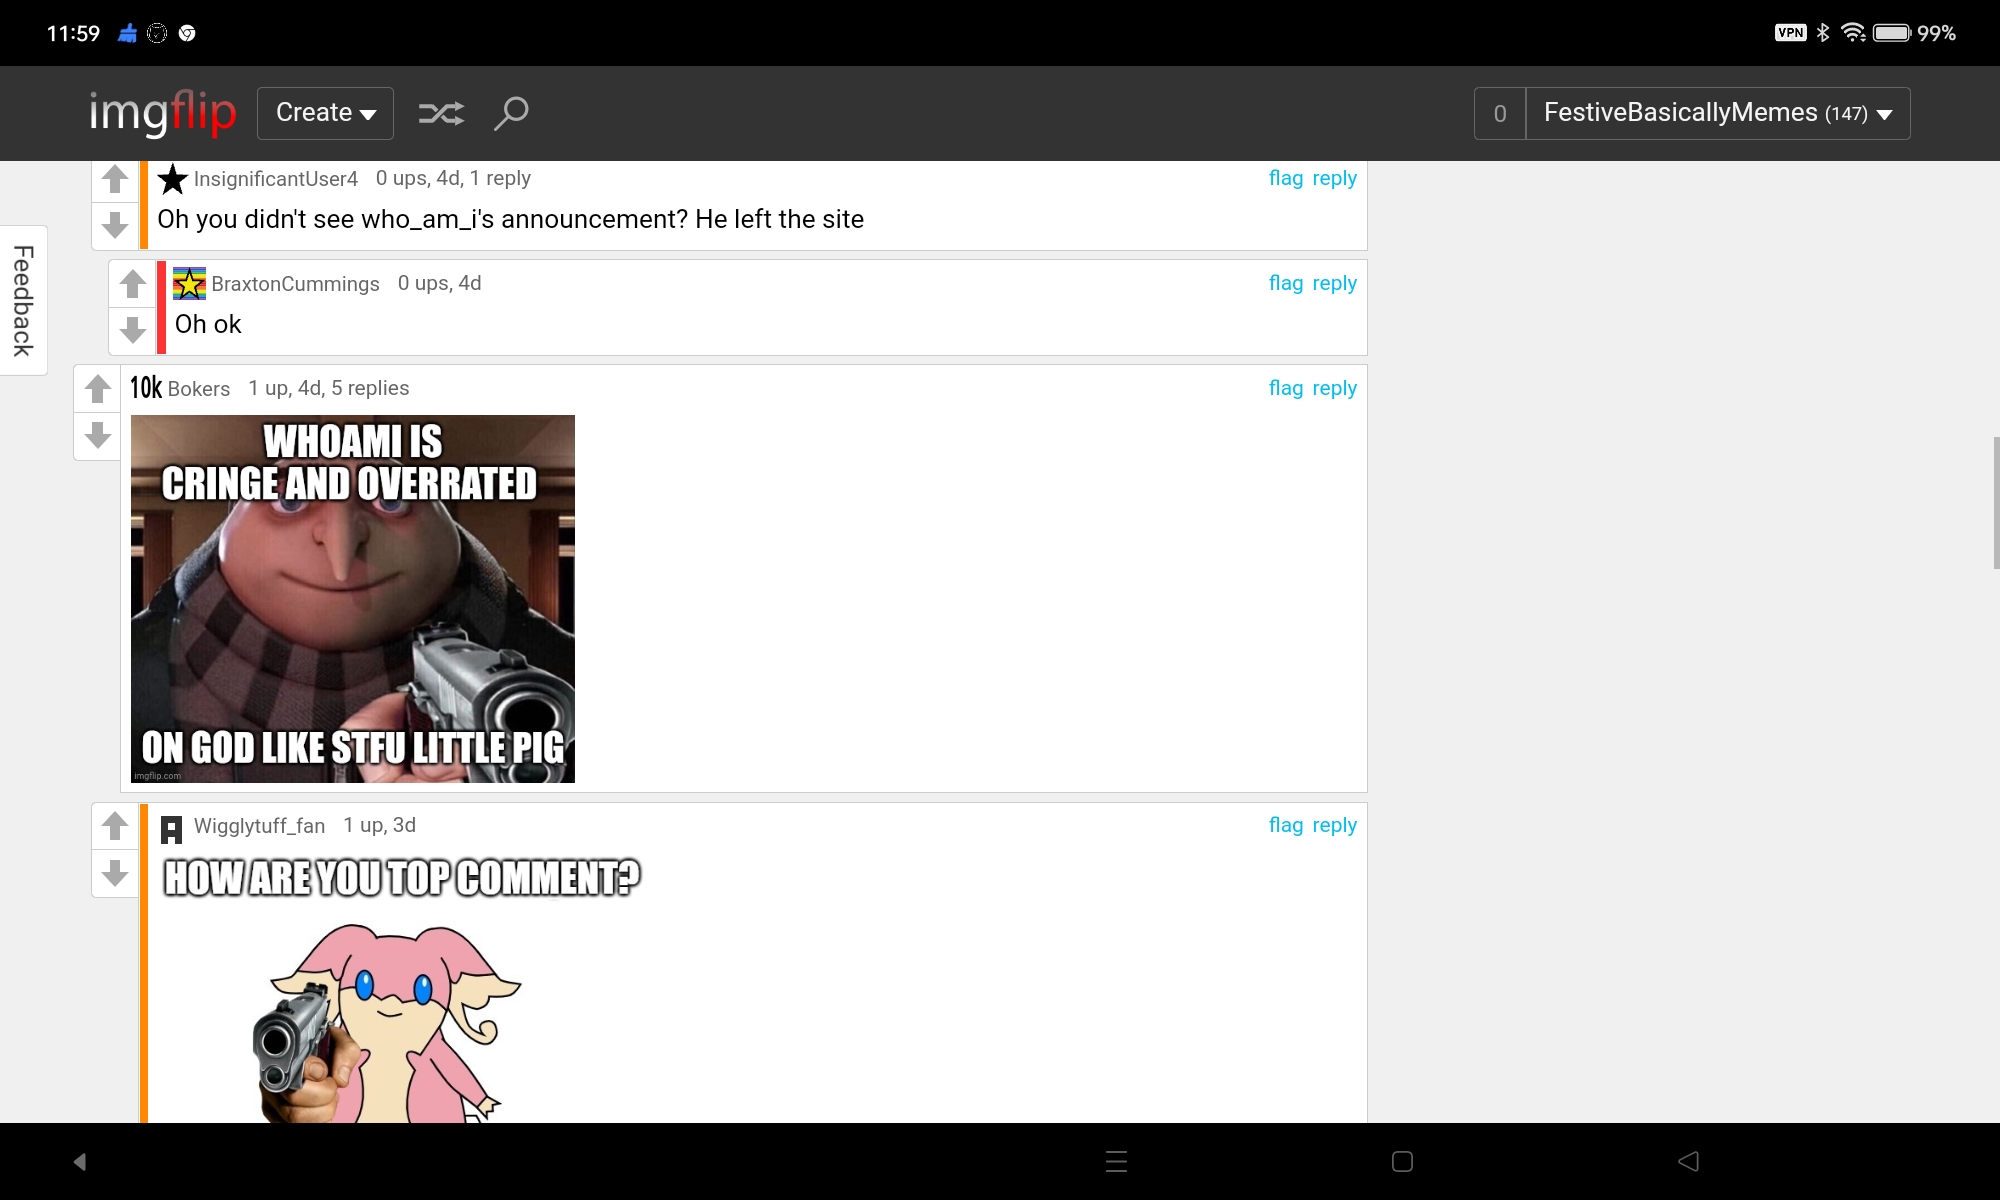
Task: Click the 10k badge beside Bokers
Action: pos(146,388)
